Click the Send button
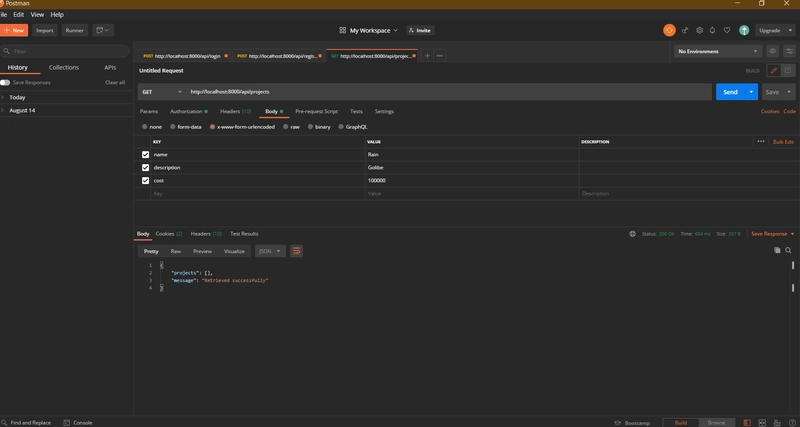The height and width of the screenshot is (427, 800). point(730,92)
